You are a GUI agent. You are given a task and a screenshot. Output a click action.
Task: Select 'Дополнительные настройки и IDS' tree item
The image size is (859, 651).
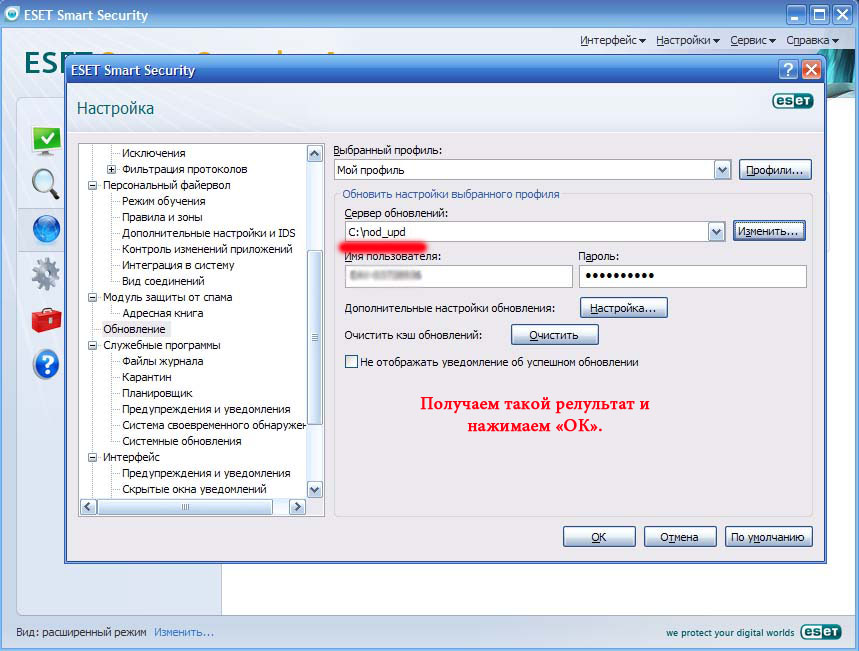pyautogui.click(x=209, y=233)
